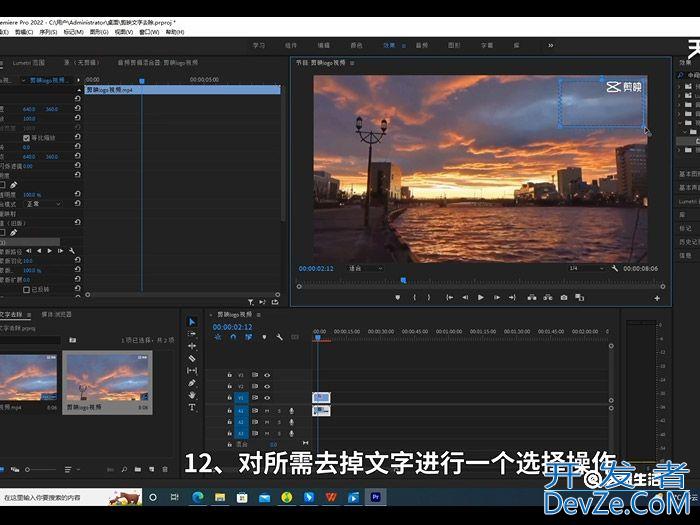Select the Ripple Edit tool
This screenshot has height=525, width=700.
click(192, 346)
